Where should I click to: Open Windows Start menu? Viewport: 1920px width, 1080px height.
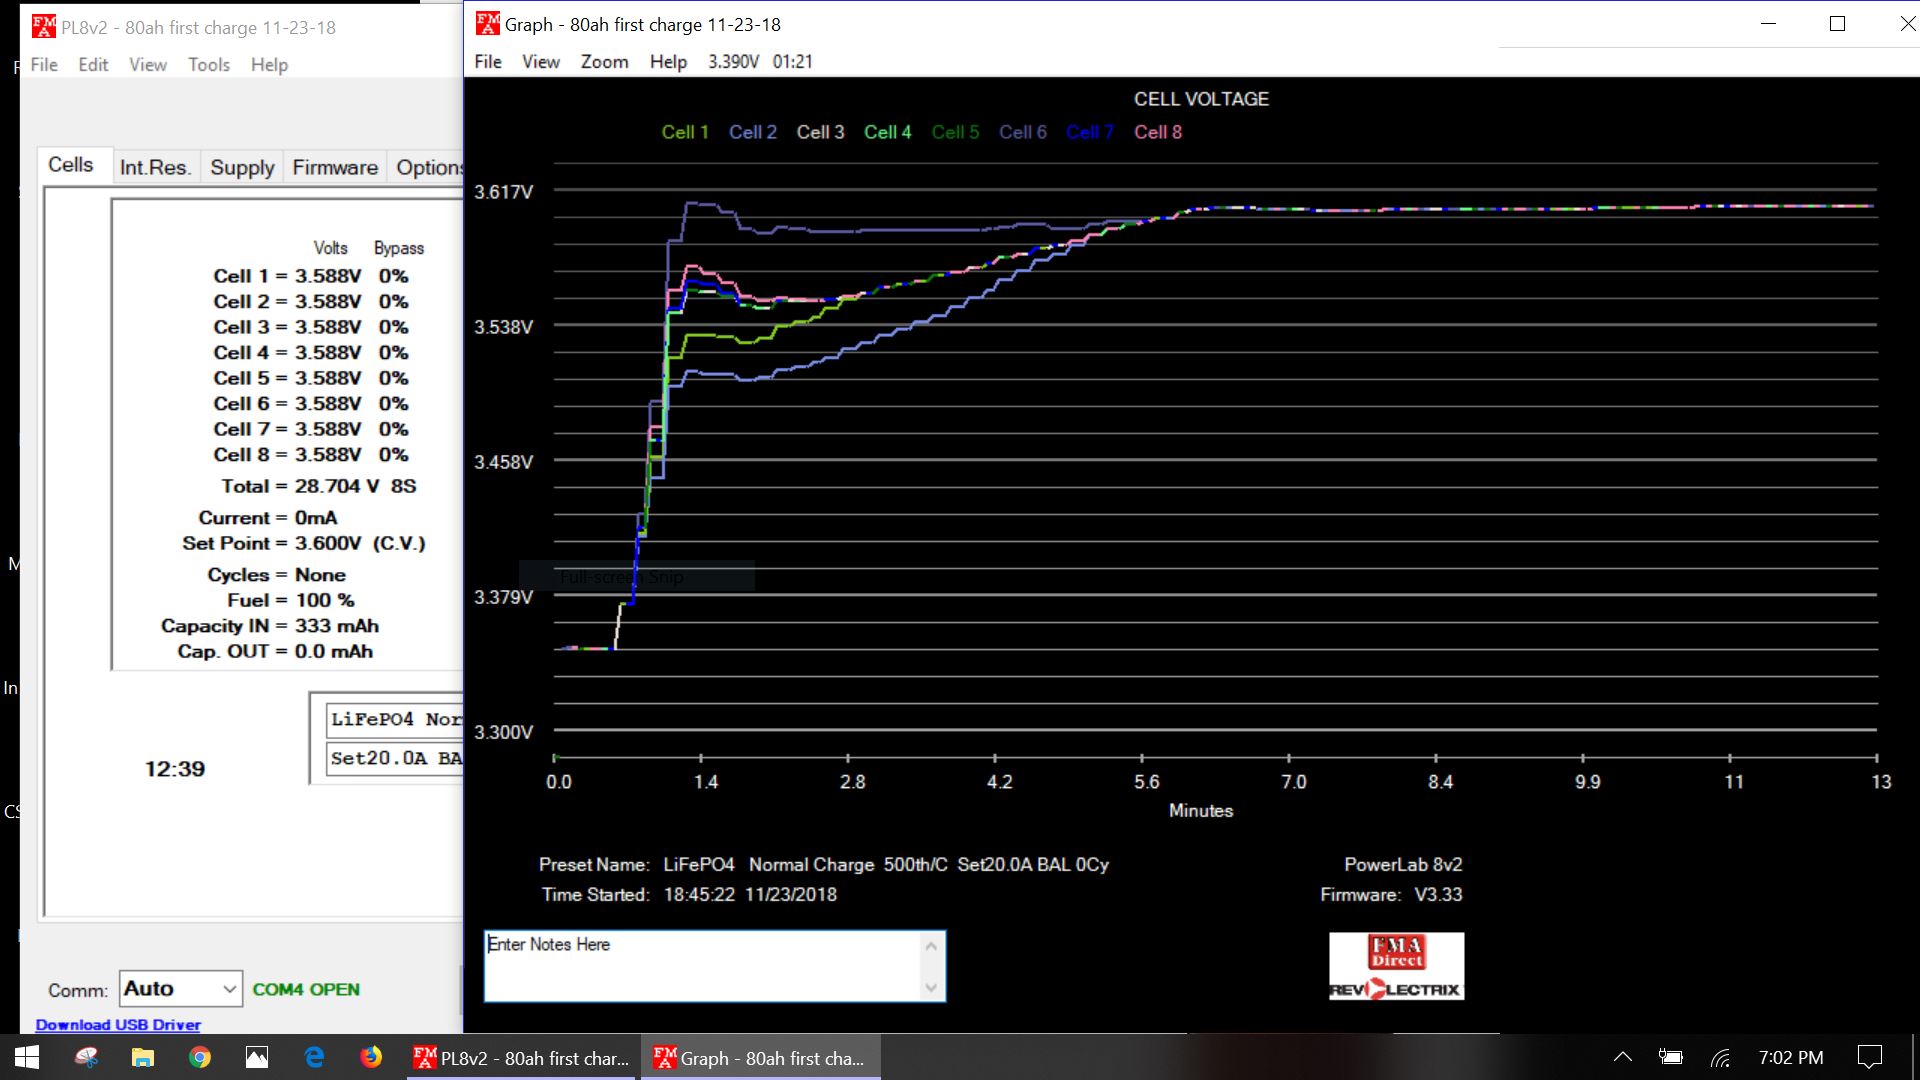pos(27,1057)
